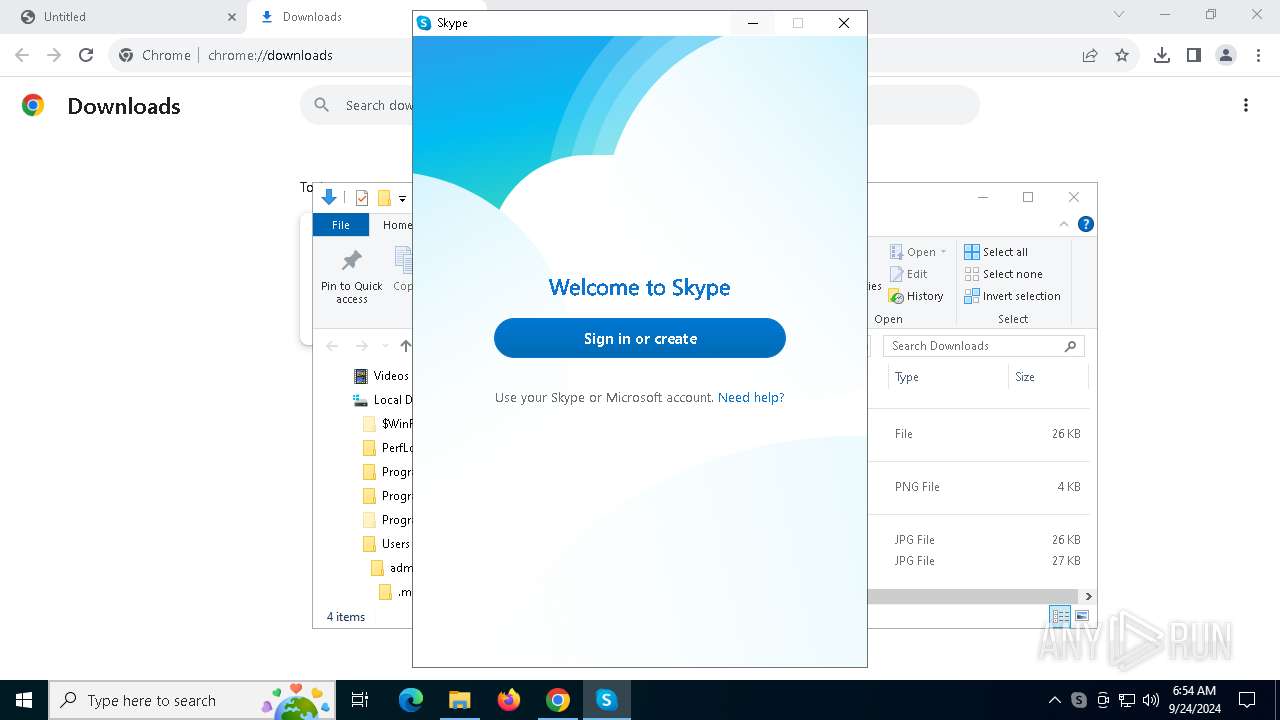This screenshot has height=720, width=1280.
Task: Open Task View on taskbar
Action: coord(360,700)
